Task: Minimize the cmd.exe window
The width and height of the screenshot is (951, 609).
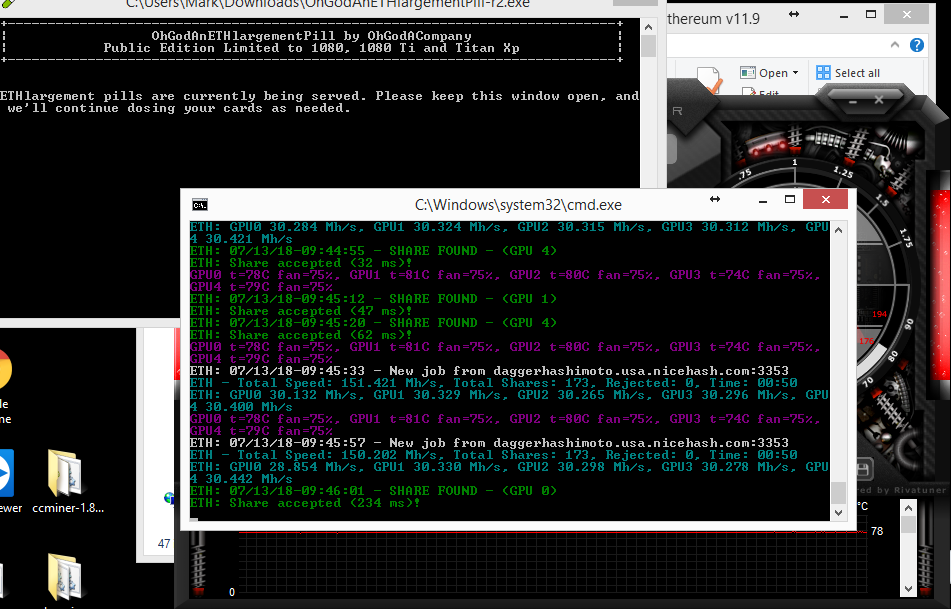Action: click(x=763, y=200)
